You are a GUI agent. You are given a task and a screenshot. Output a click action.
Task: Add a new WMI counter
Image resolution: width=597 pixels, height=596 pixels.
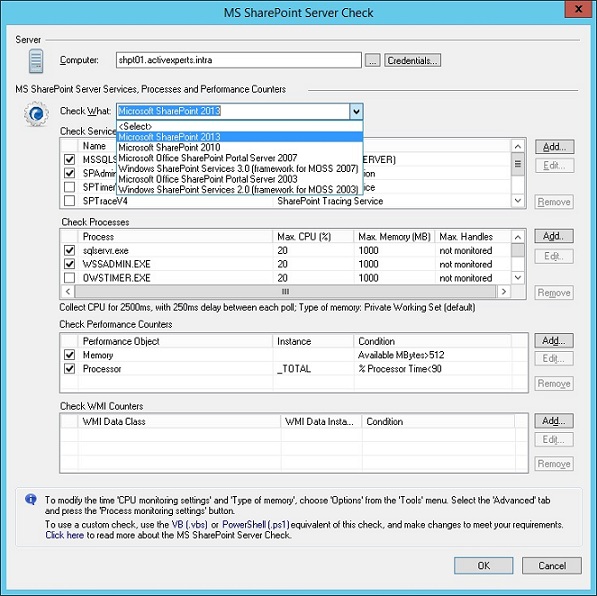coord(554,421)
